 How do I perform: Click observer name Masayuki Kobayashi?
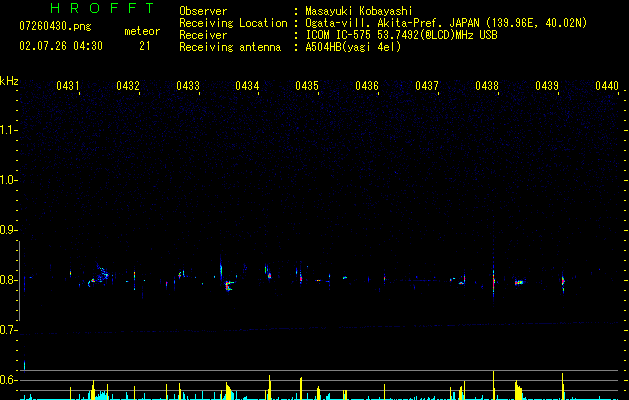359,11
